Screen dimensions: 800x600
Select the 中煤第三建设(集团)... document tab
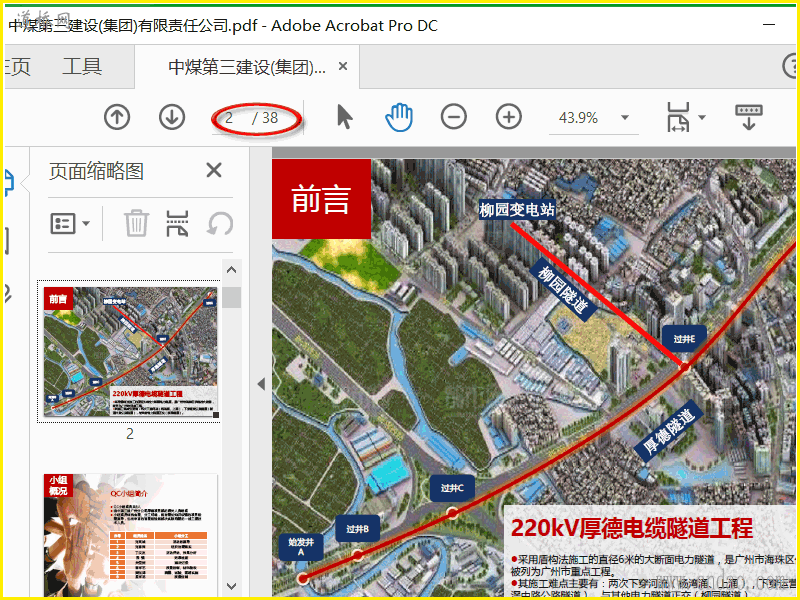click(x=247, y=67)
